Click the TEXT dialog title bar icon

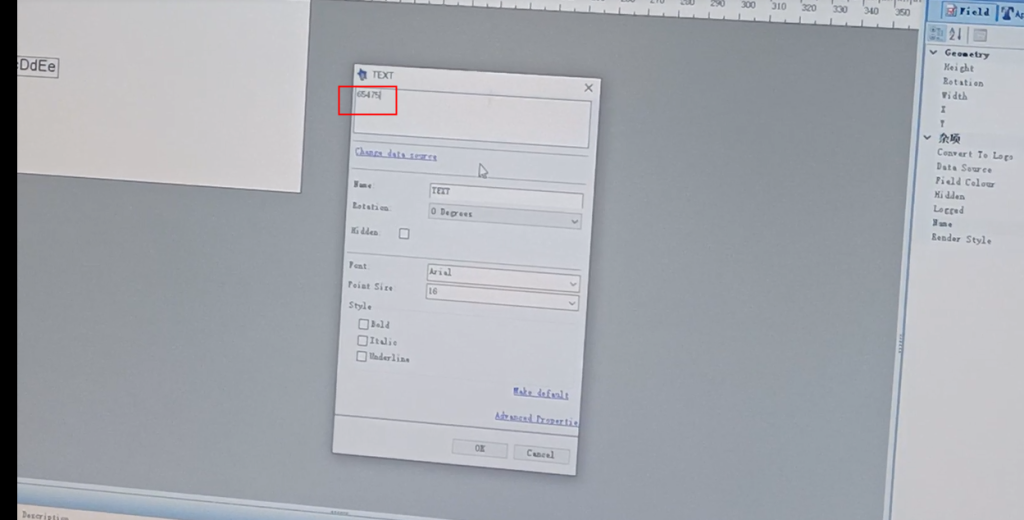pos(362,75)
